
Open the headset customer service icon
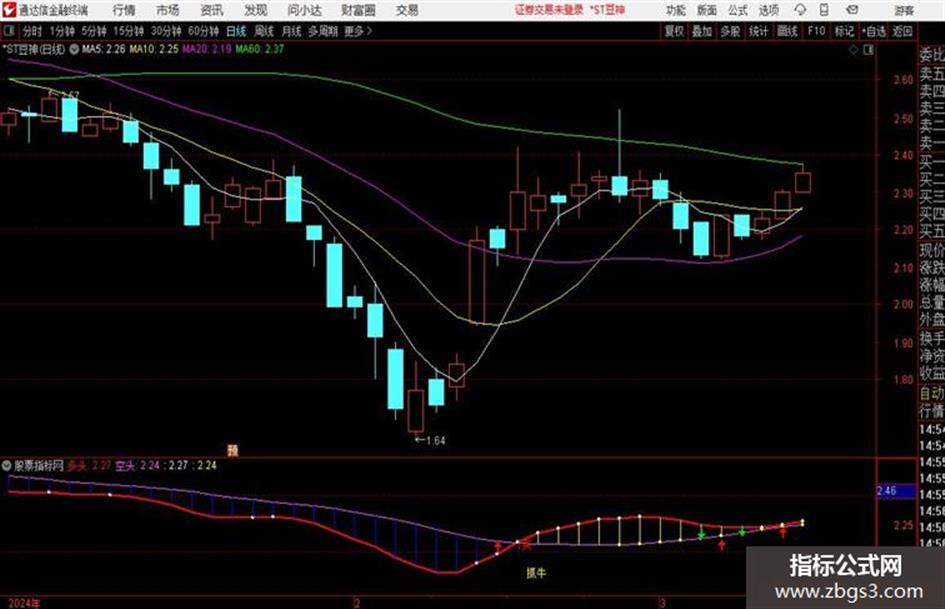click(x=800, y=10)
